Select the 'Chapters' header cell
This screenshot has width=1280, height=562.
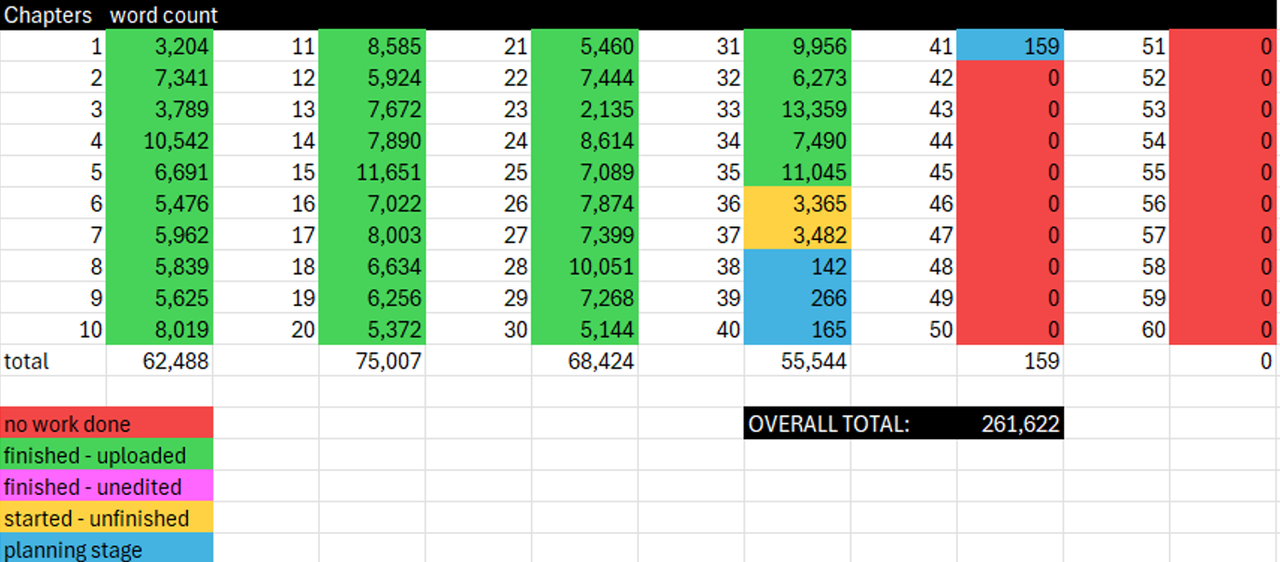(x=52, y=15)
